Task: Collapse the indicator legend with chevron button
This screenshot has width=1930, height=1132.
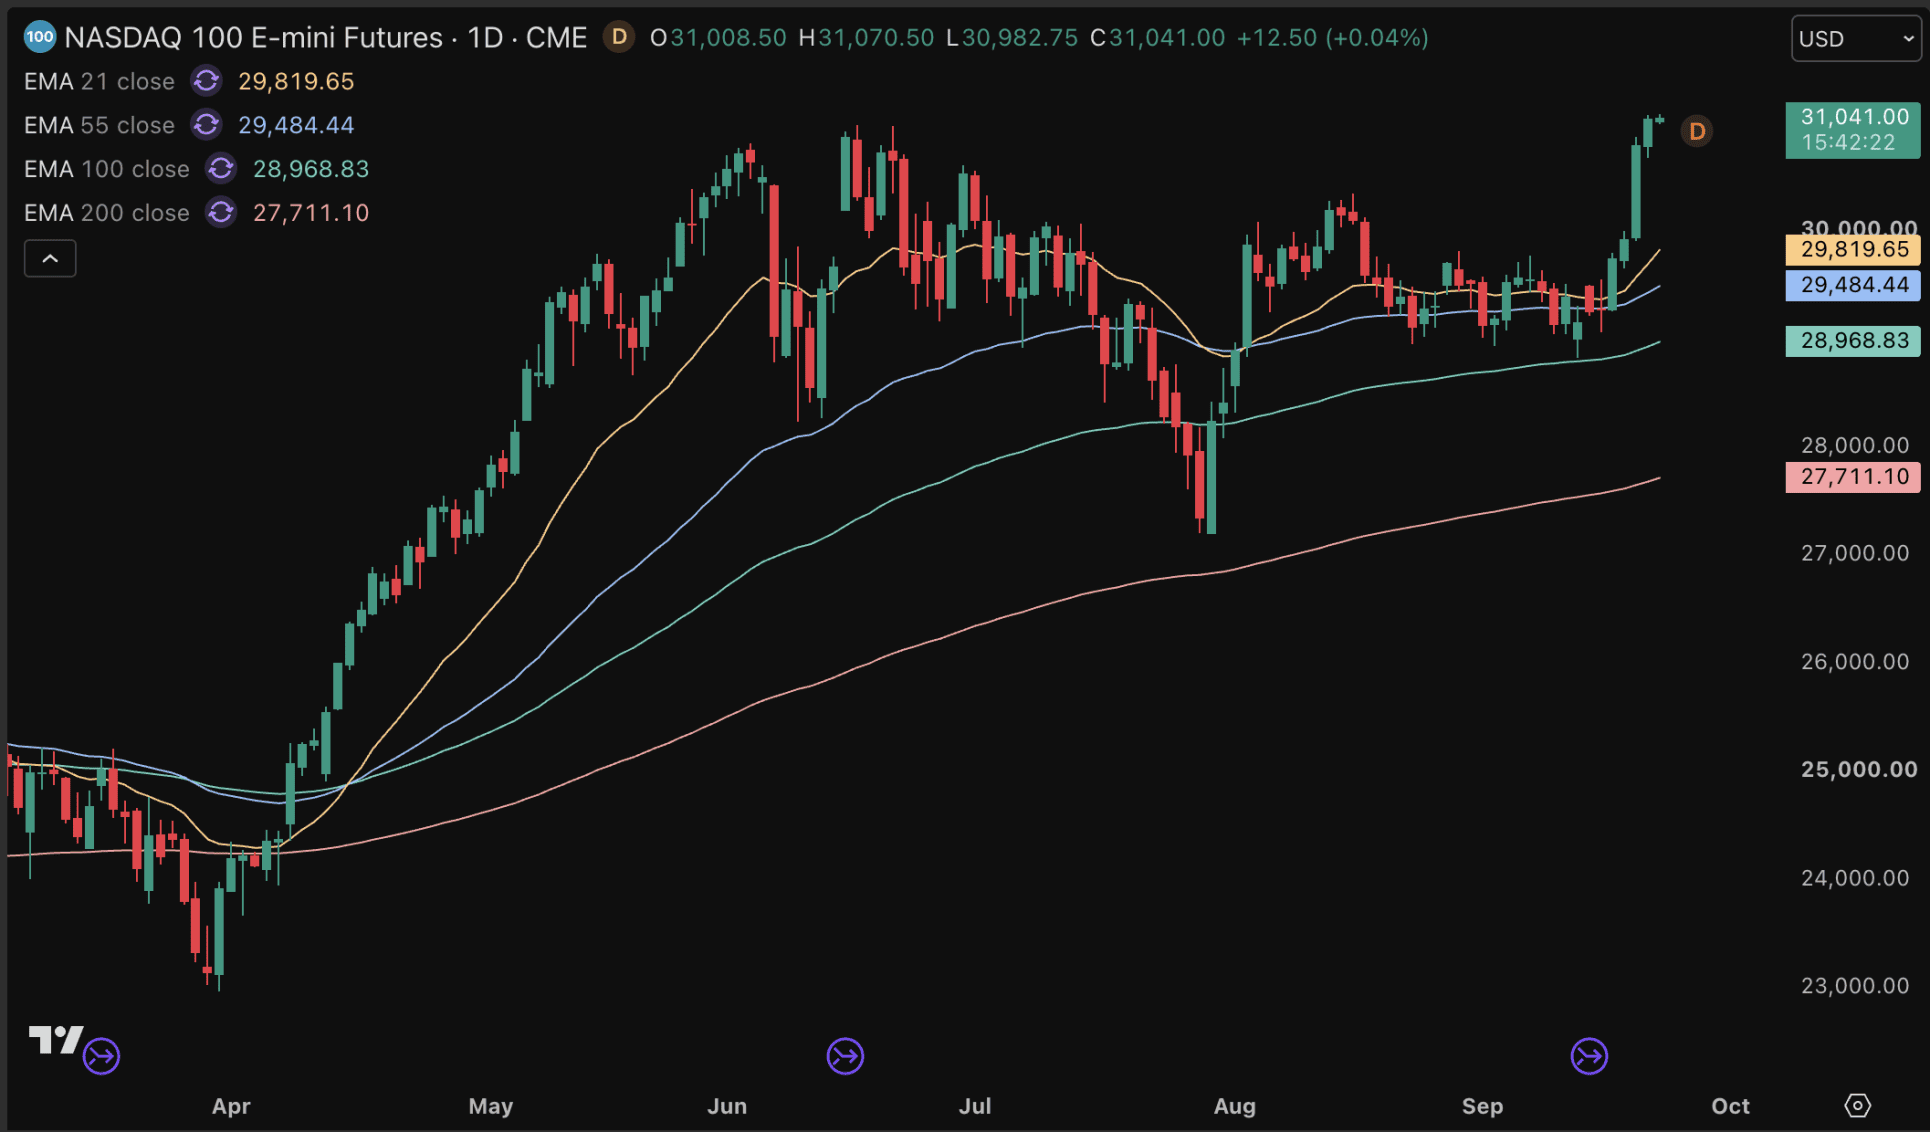Action: coord(50,259)
